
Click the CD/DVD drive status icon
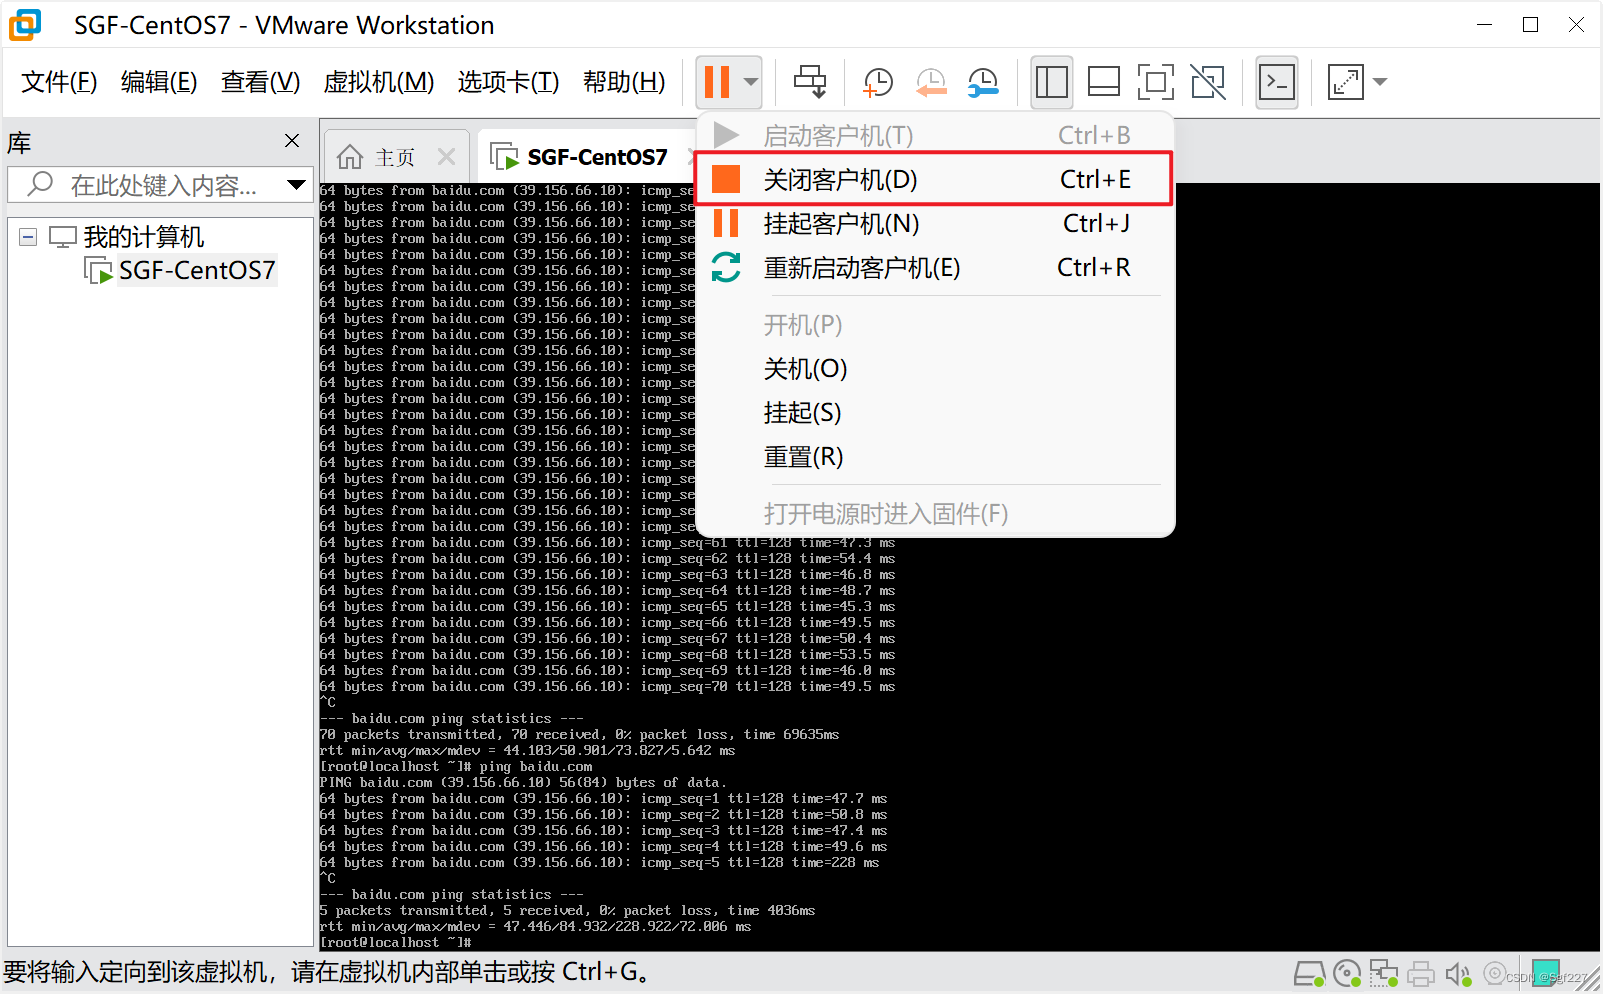click(x=1347, y=974)
